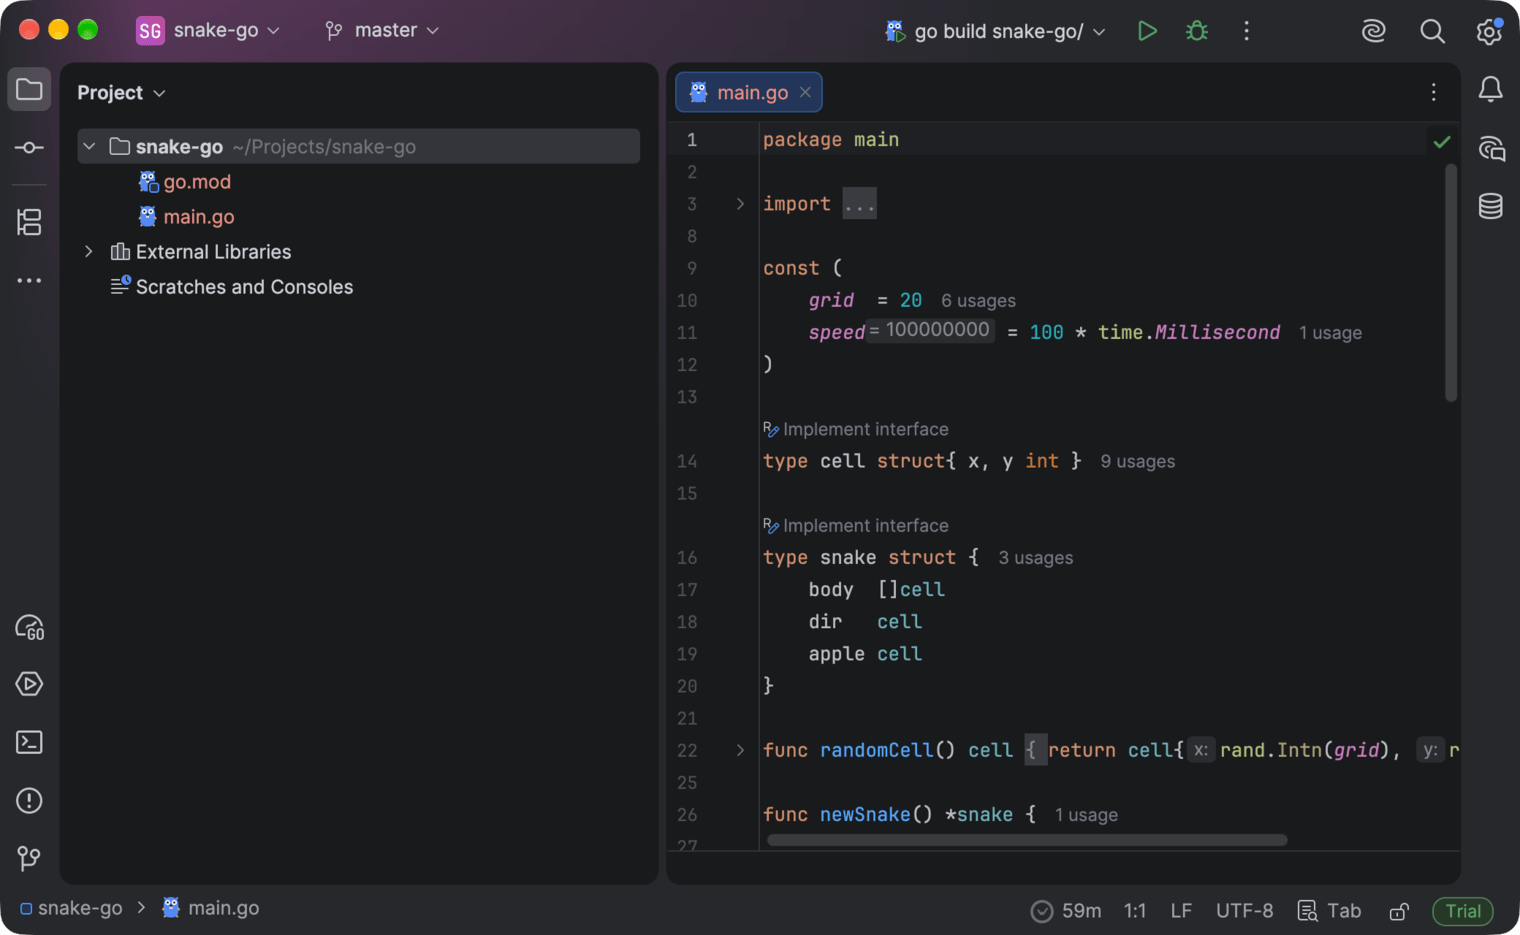Image resolution: width=1520 pixels, height=935 pixels.
Task: Open the Structure tool window
Action: pyautogui.click(x=29, y=222)
